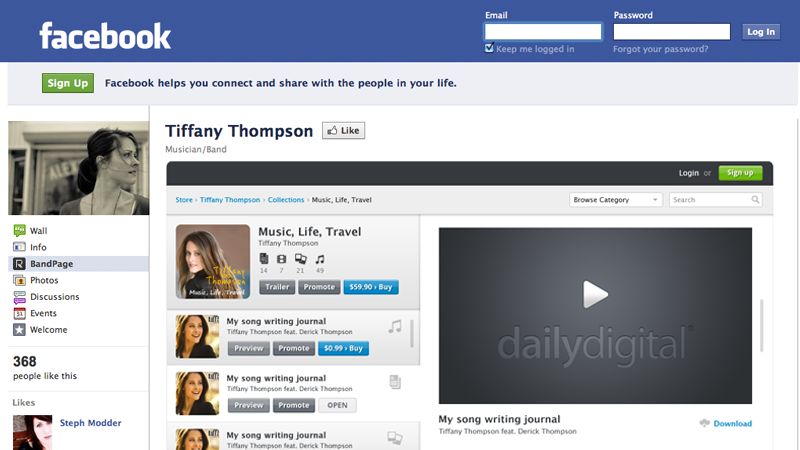Click Preview in the first journal row
800x450 pixels.
coord(248,348)
